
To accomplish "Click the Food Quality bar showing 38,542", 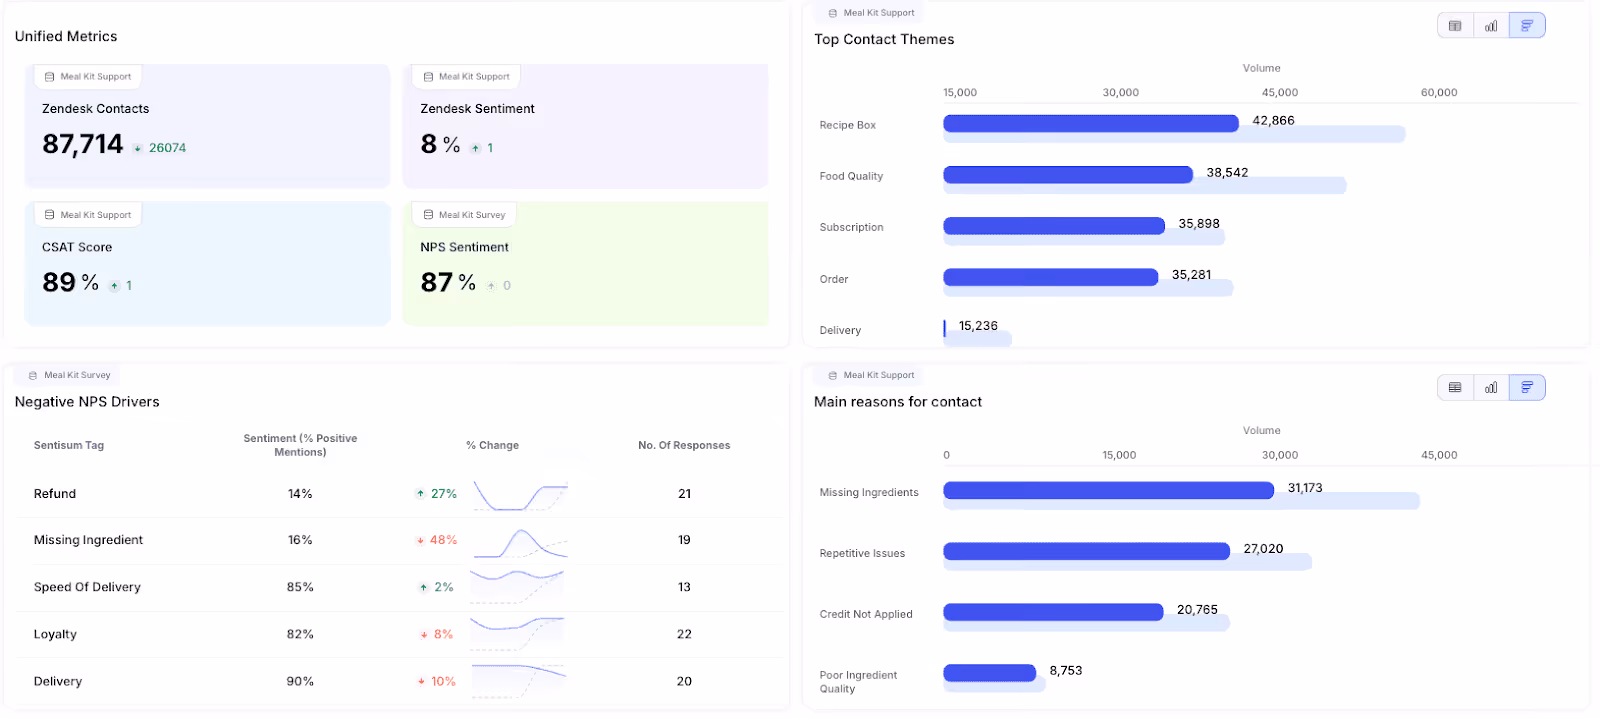I will [x=1068, y=174].
